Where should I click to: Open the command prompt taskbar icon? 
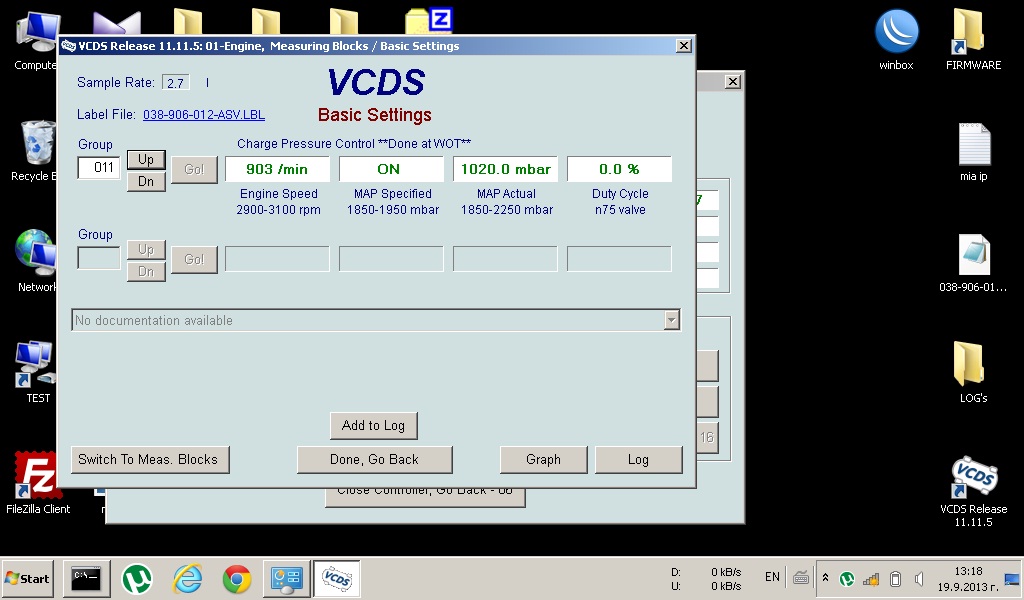point(87,578)
